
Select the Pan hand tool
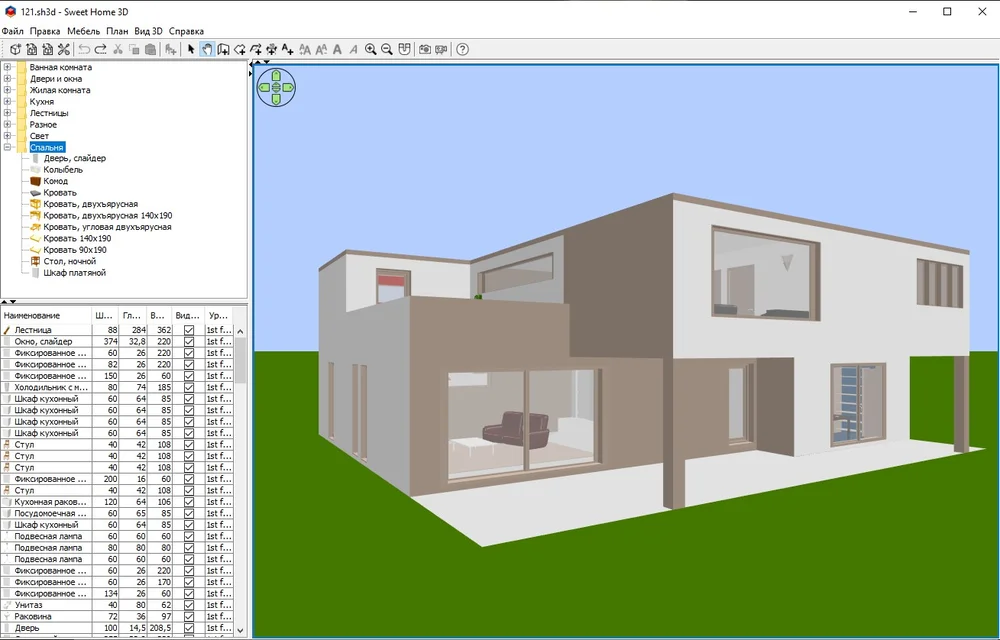(x=206, y=49)
